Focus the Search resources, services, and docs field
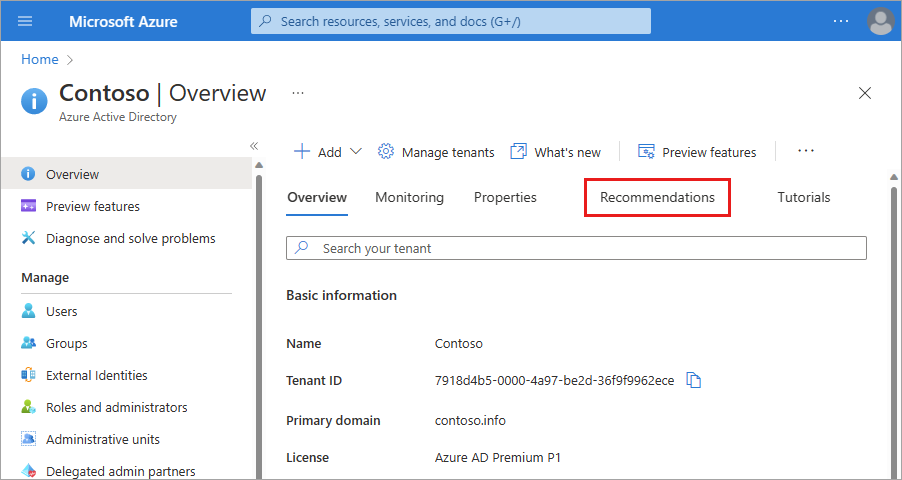Screen dimensions: 902x480 click(451, 21)
